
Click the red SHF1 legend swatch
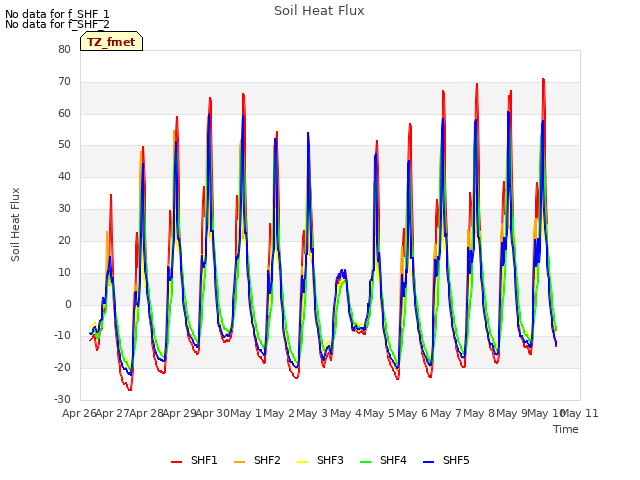point(176,462)
